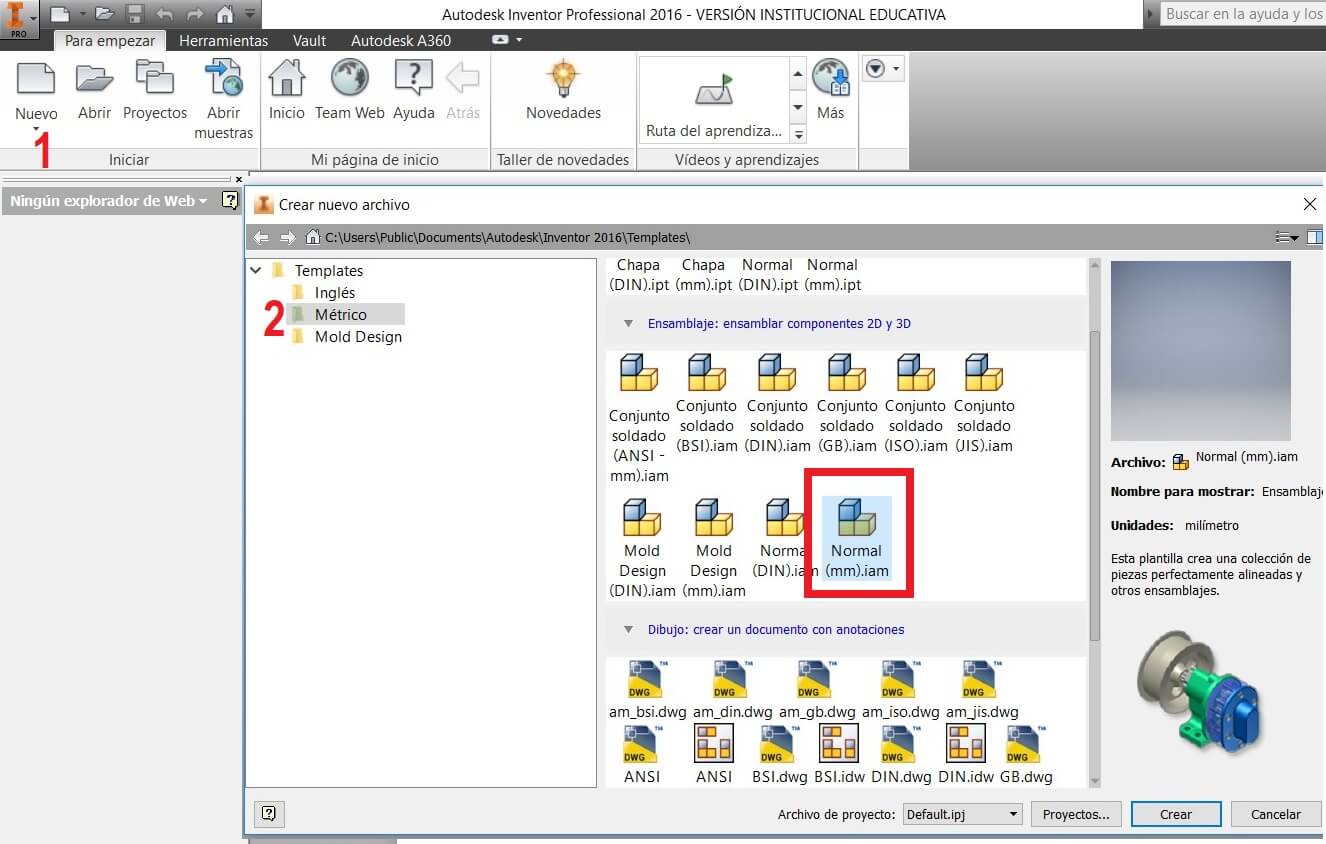Select Ruta del aprendizaje gallery item
This screenshot has width=1326, height=844.
pos(714,100)
